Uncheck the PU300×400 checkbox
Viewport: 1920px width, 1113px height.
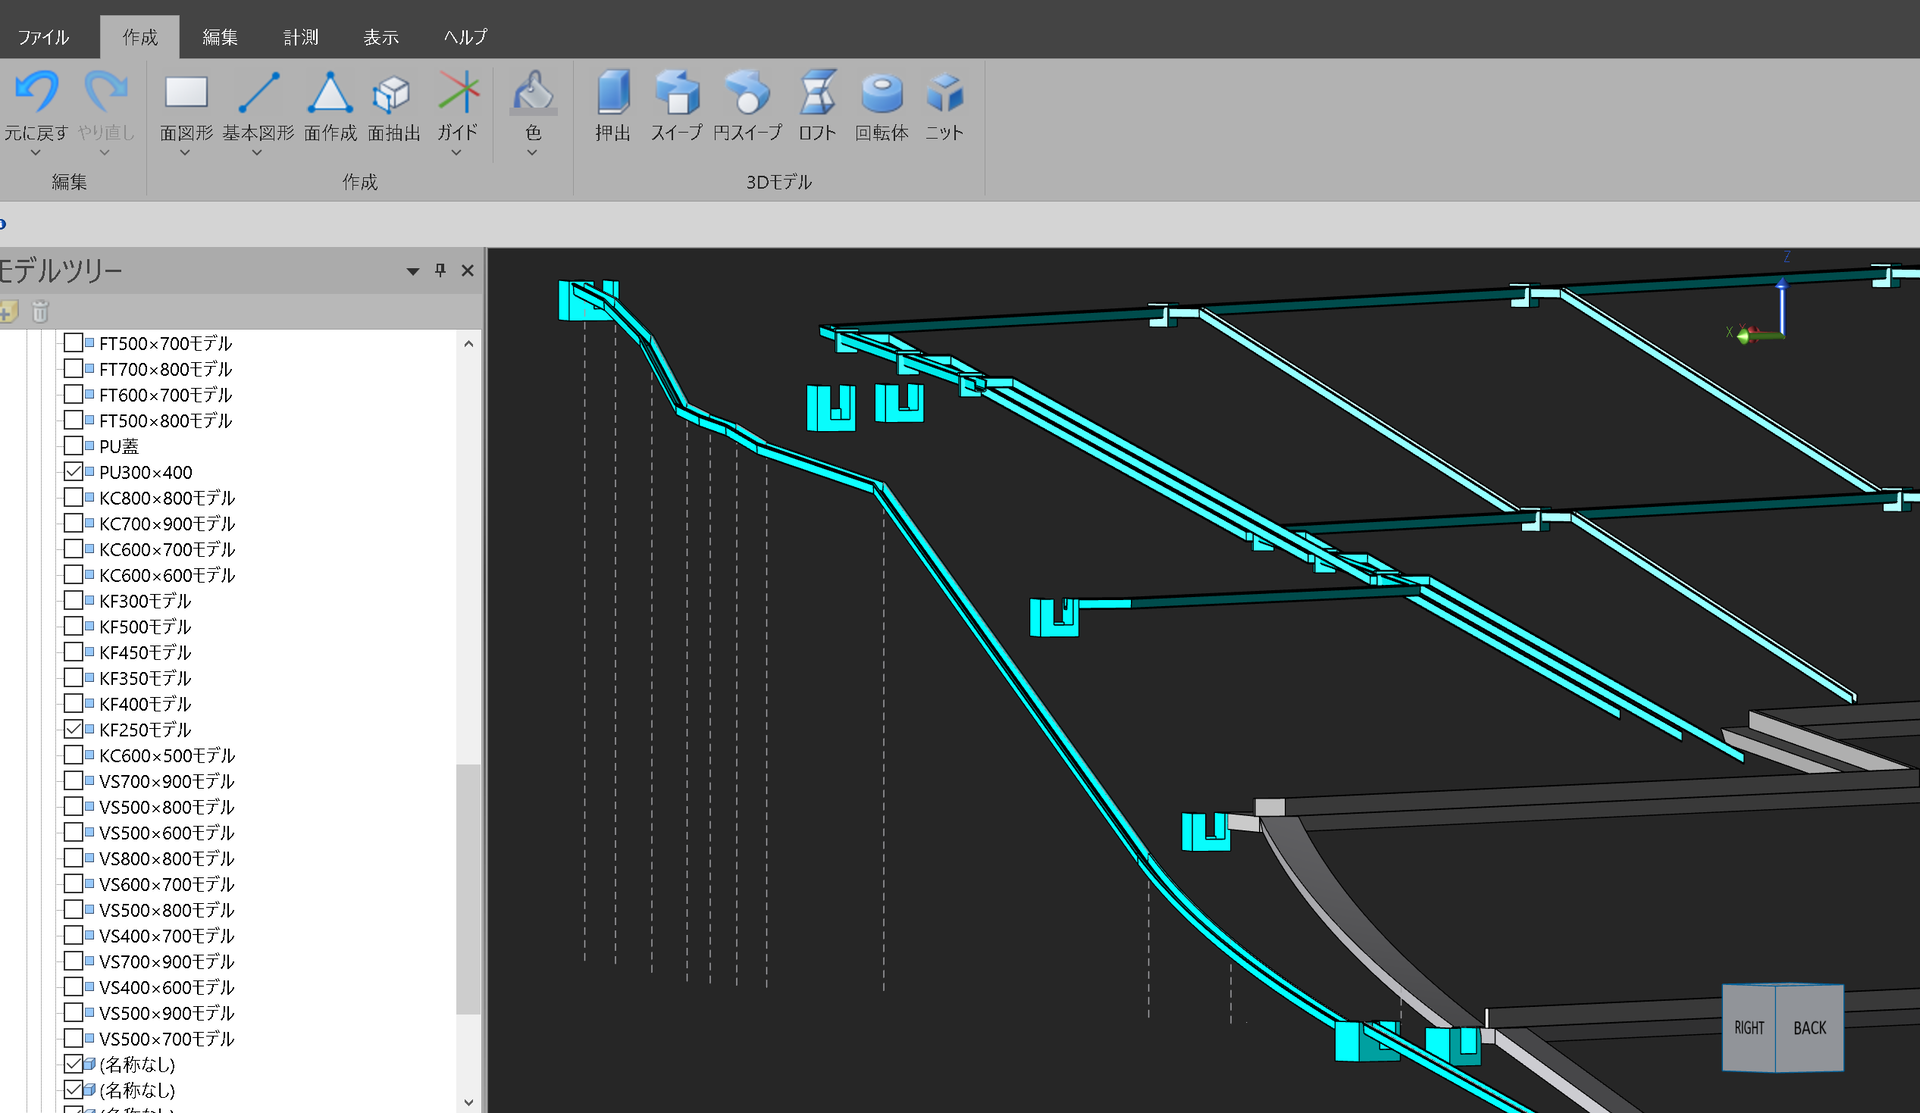(x=73, y=471)
